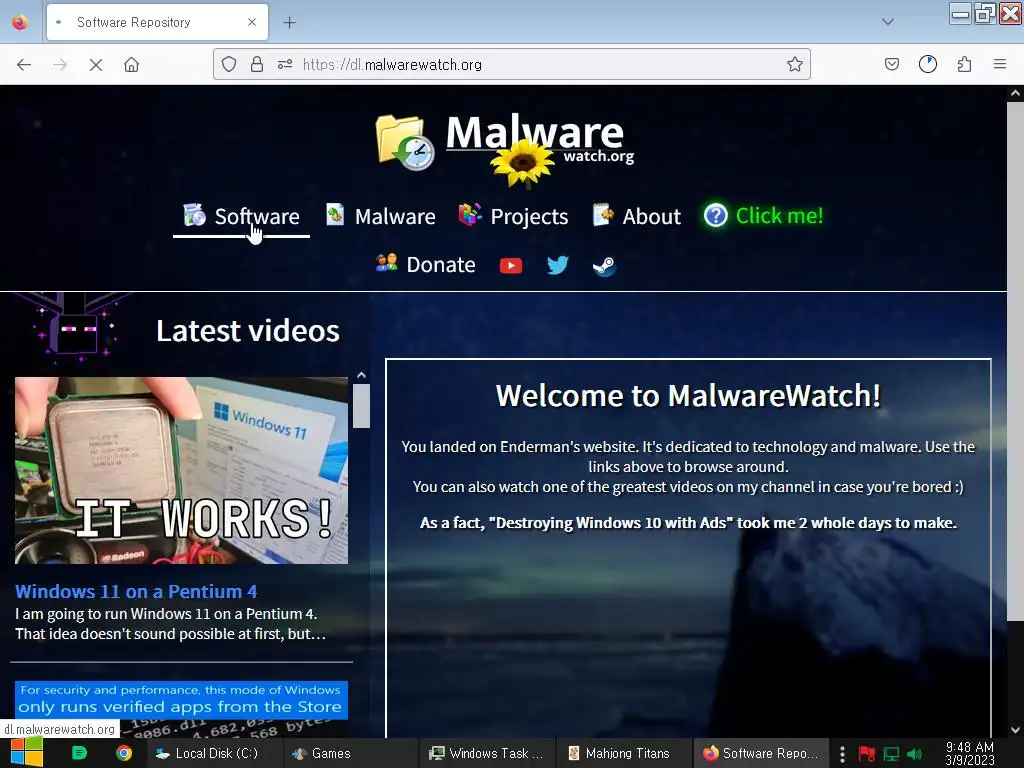
Task: Open the 'Windows 11 on a Pentium 4' title link
Action: click(136, 592)
